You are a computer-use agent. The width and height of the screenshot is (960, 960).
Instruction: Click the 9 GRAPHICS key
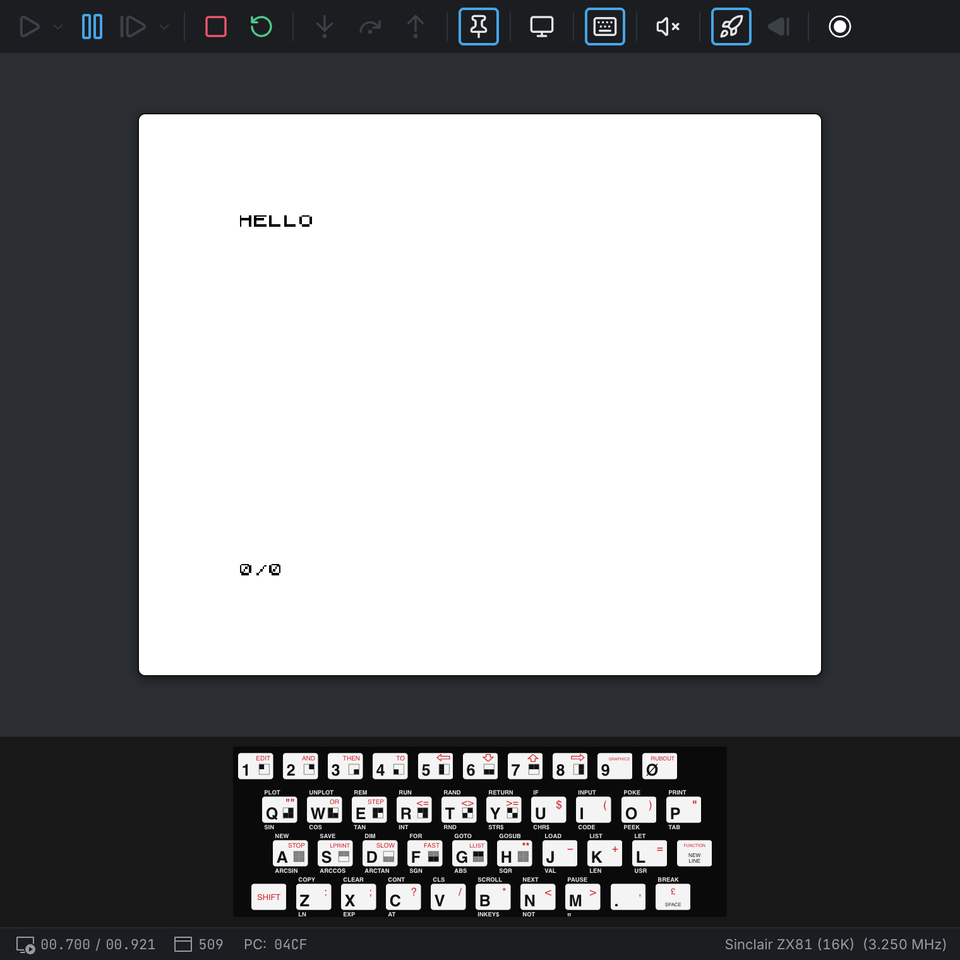(x=615, y=767)
